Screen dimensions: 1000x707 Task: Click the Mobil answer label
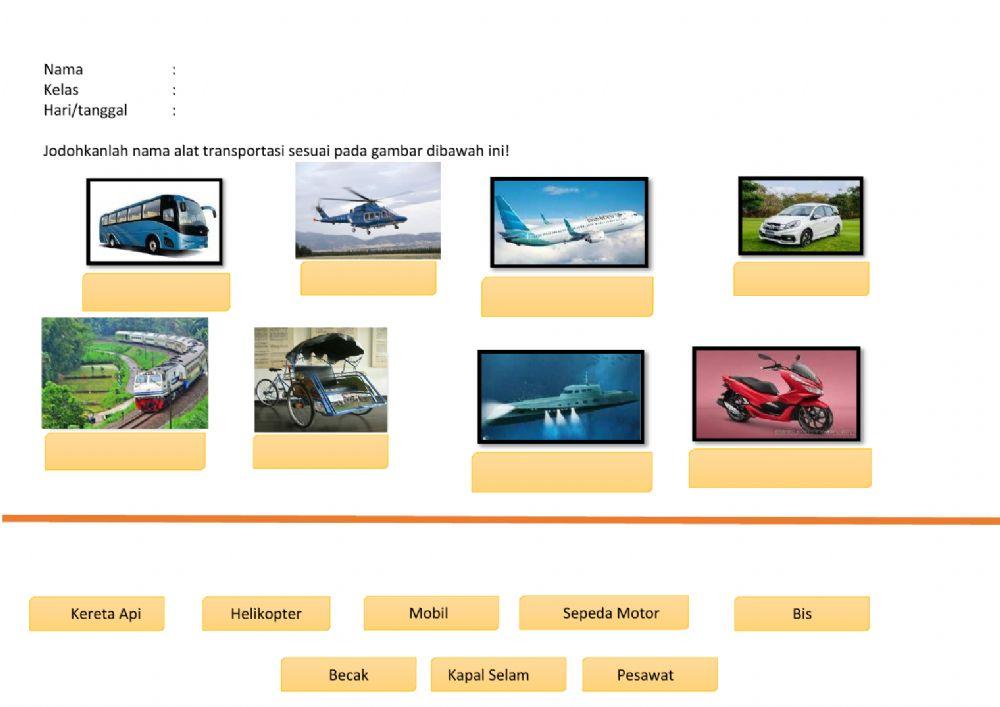pyautogui.click(x=430, y=613)
